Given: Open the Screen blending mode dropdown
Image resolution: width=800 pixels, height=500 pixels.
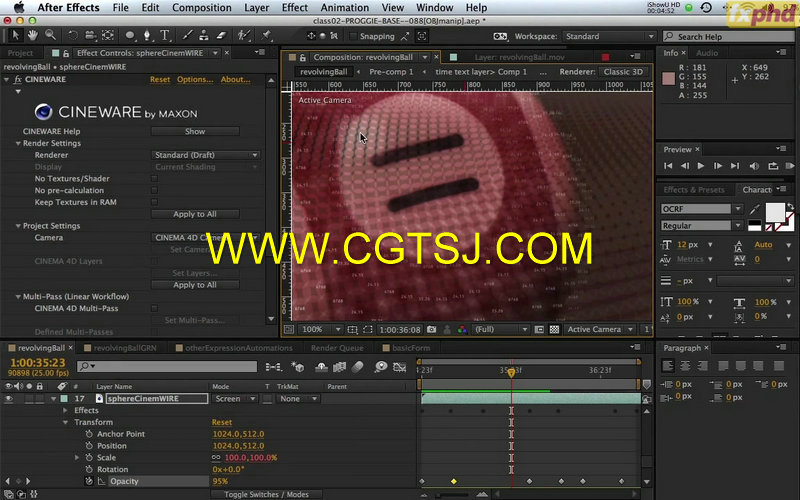Looking at the screenshot, I should coord(235,398).
